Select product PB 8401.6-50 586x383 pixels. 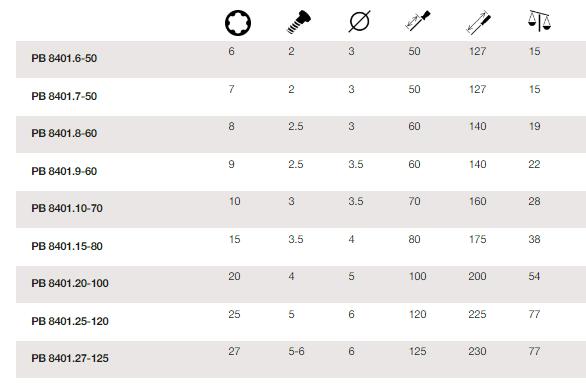coord(64,58)
